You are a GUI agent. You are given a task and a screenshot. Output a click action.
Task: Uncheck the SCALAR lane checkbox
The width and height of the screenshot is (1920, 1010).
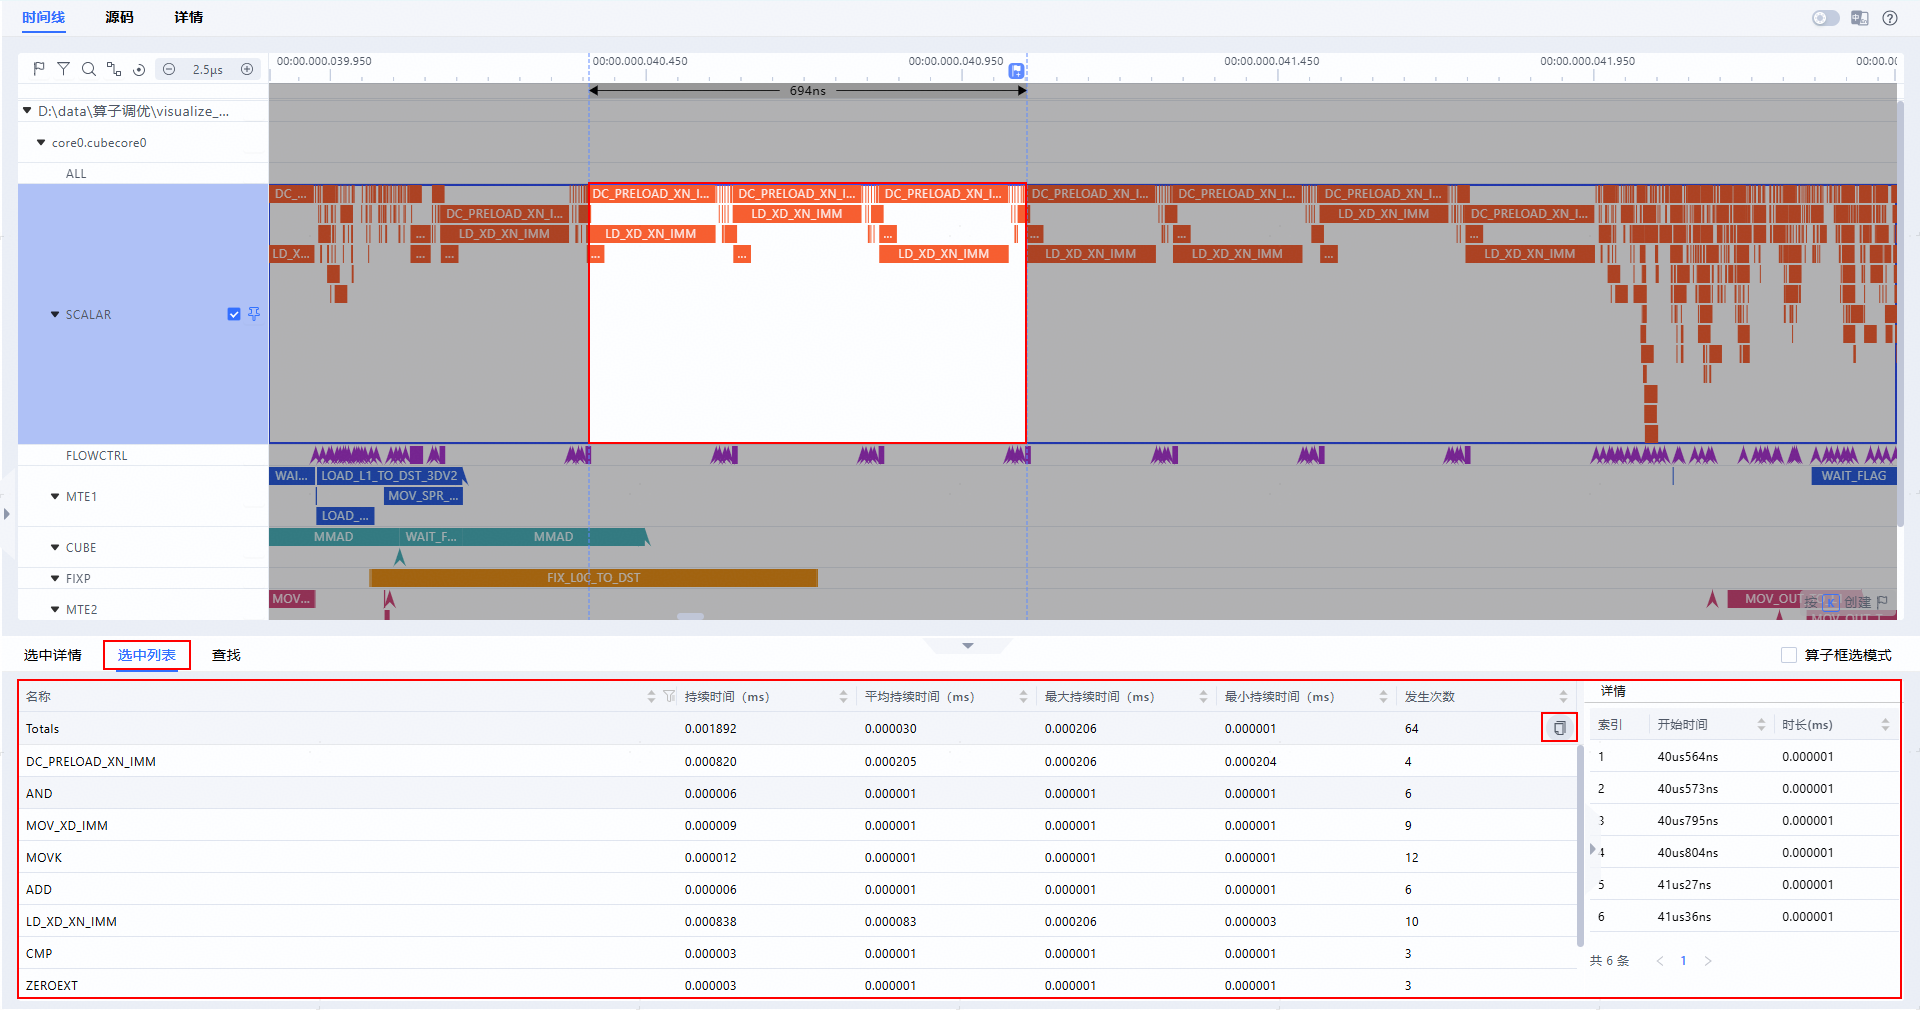point(234,314)
